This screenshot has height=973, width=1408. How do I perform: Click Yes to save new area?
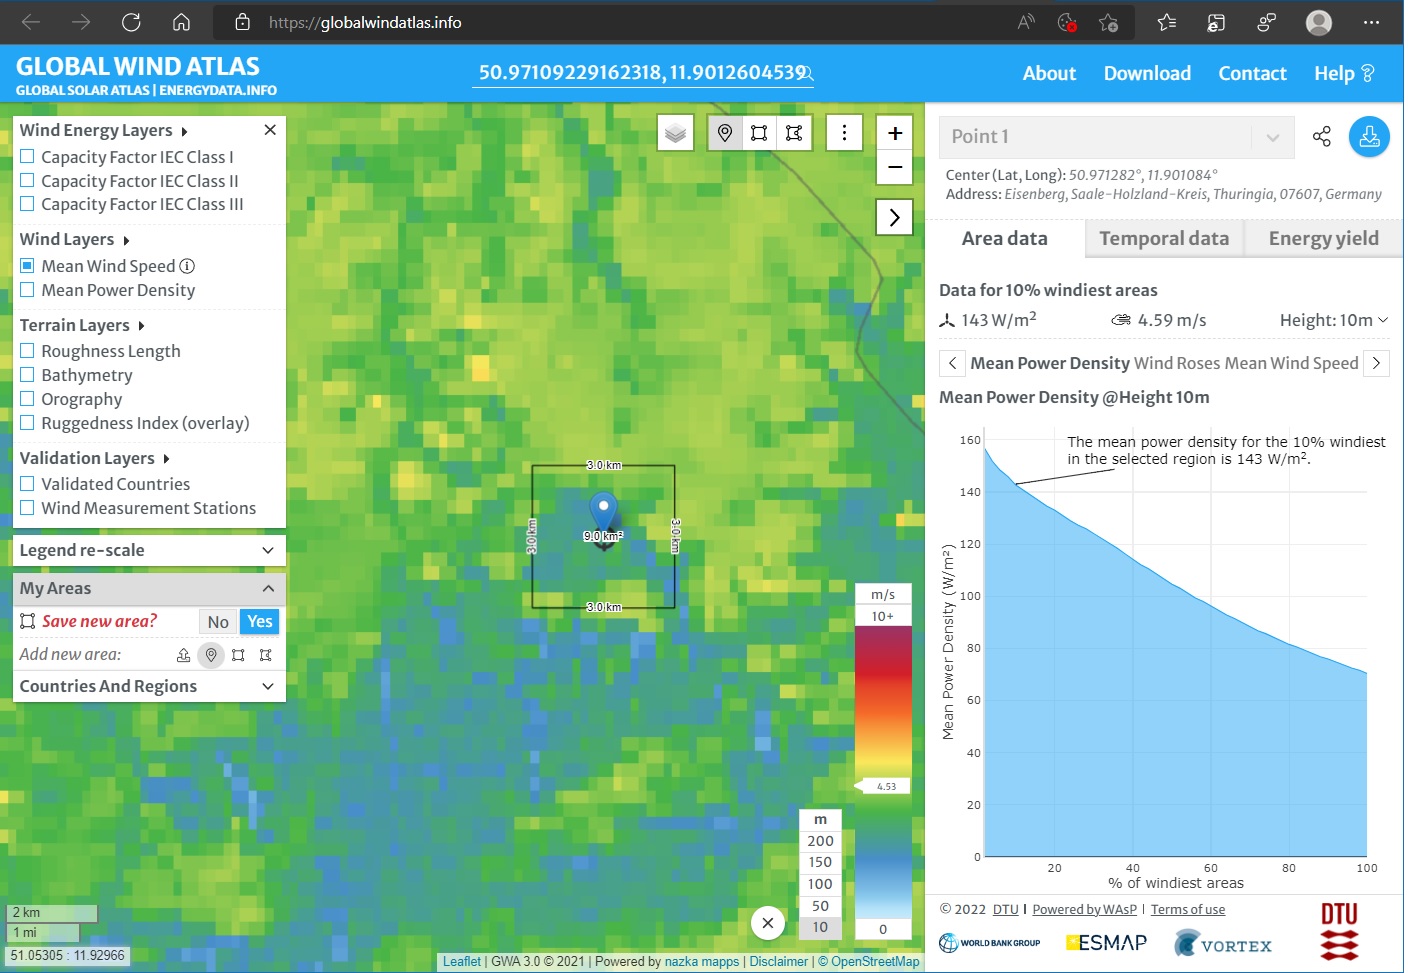click(x=260, y=622)
